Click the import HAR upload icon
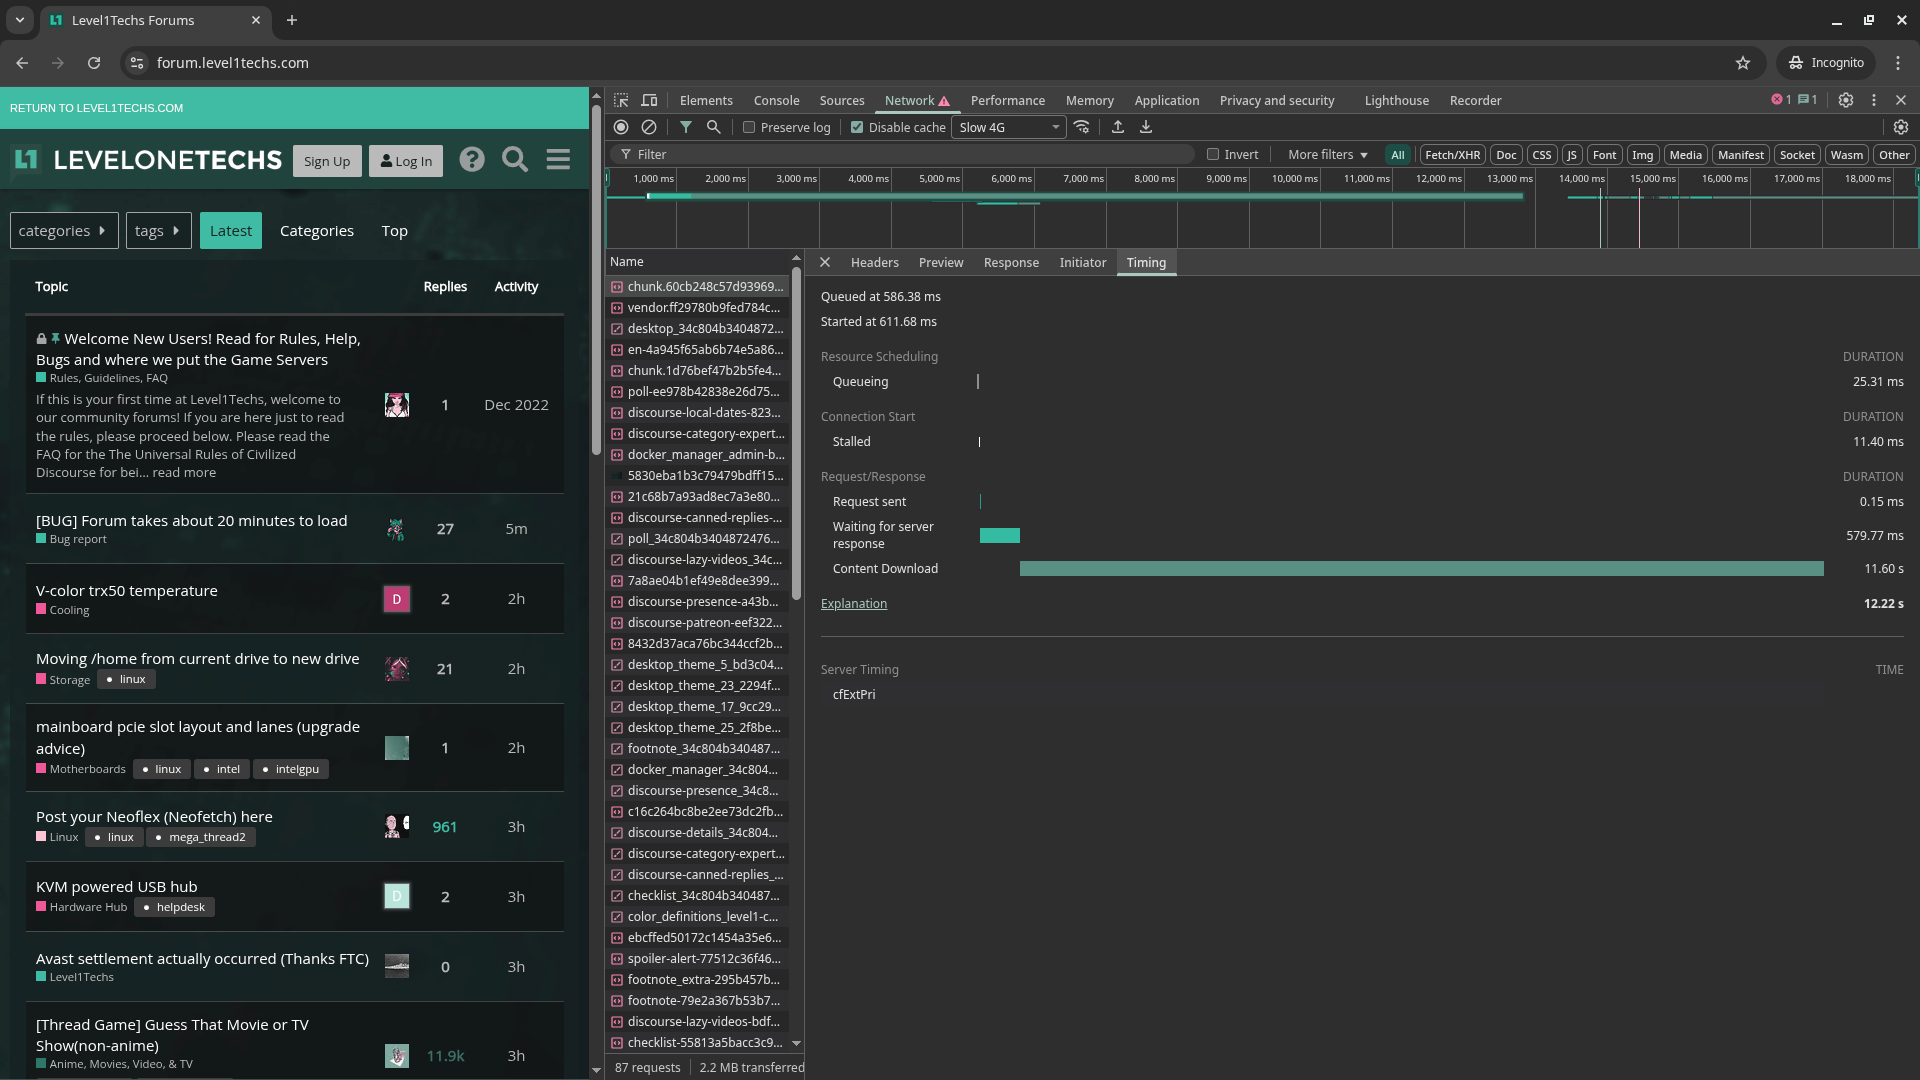Image resolution: width=1920 pixels, height=1080 pixels. click(x=1118, y=127)
